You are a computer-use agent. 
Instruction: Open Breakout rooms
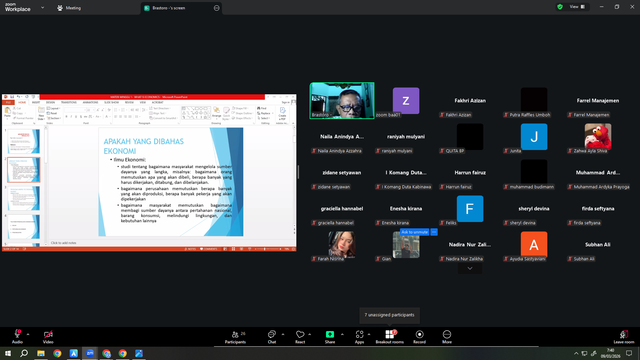point(389,336)
